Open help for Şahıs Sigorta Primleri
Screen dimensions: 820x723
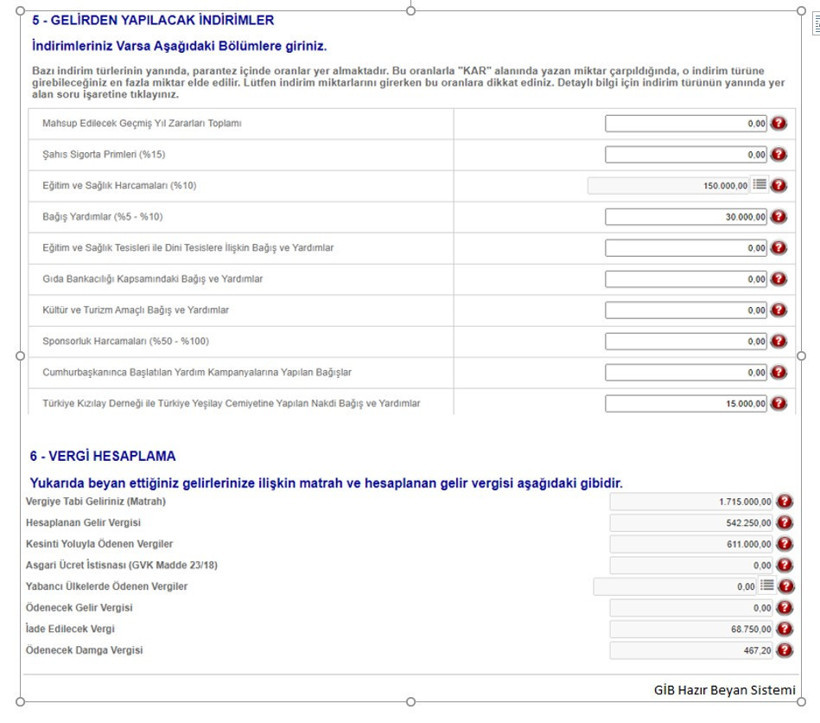coord(779,154)
